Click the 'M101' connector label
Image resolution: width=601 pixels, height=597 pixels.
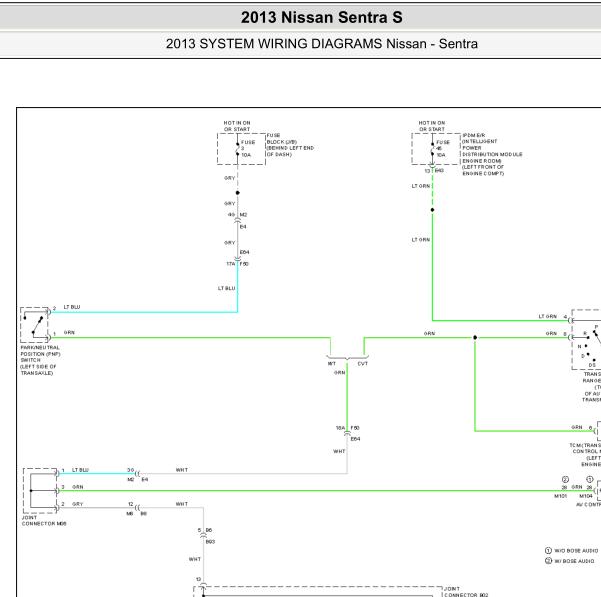click(x=560, y=496)
